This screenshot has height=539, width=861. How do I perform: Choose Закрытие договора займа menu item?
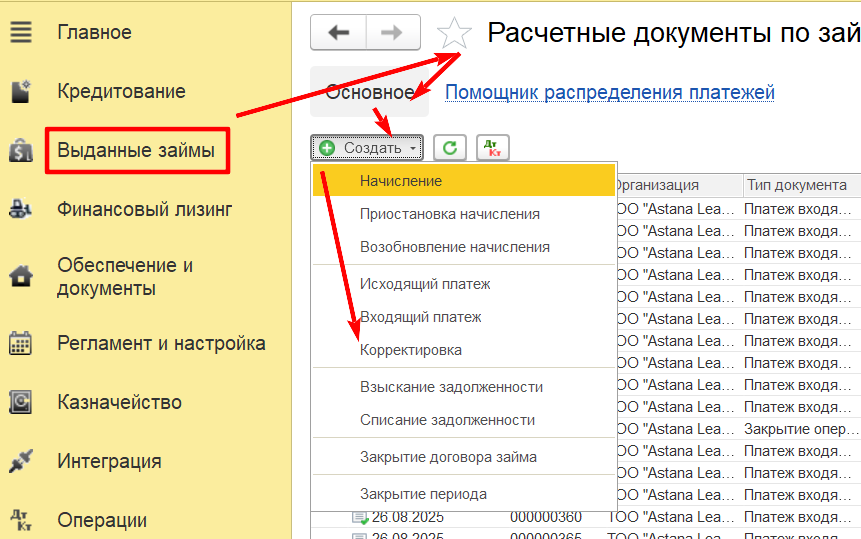click(x=464, y=457)
